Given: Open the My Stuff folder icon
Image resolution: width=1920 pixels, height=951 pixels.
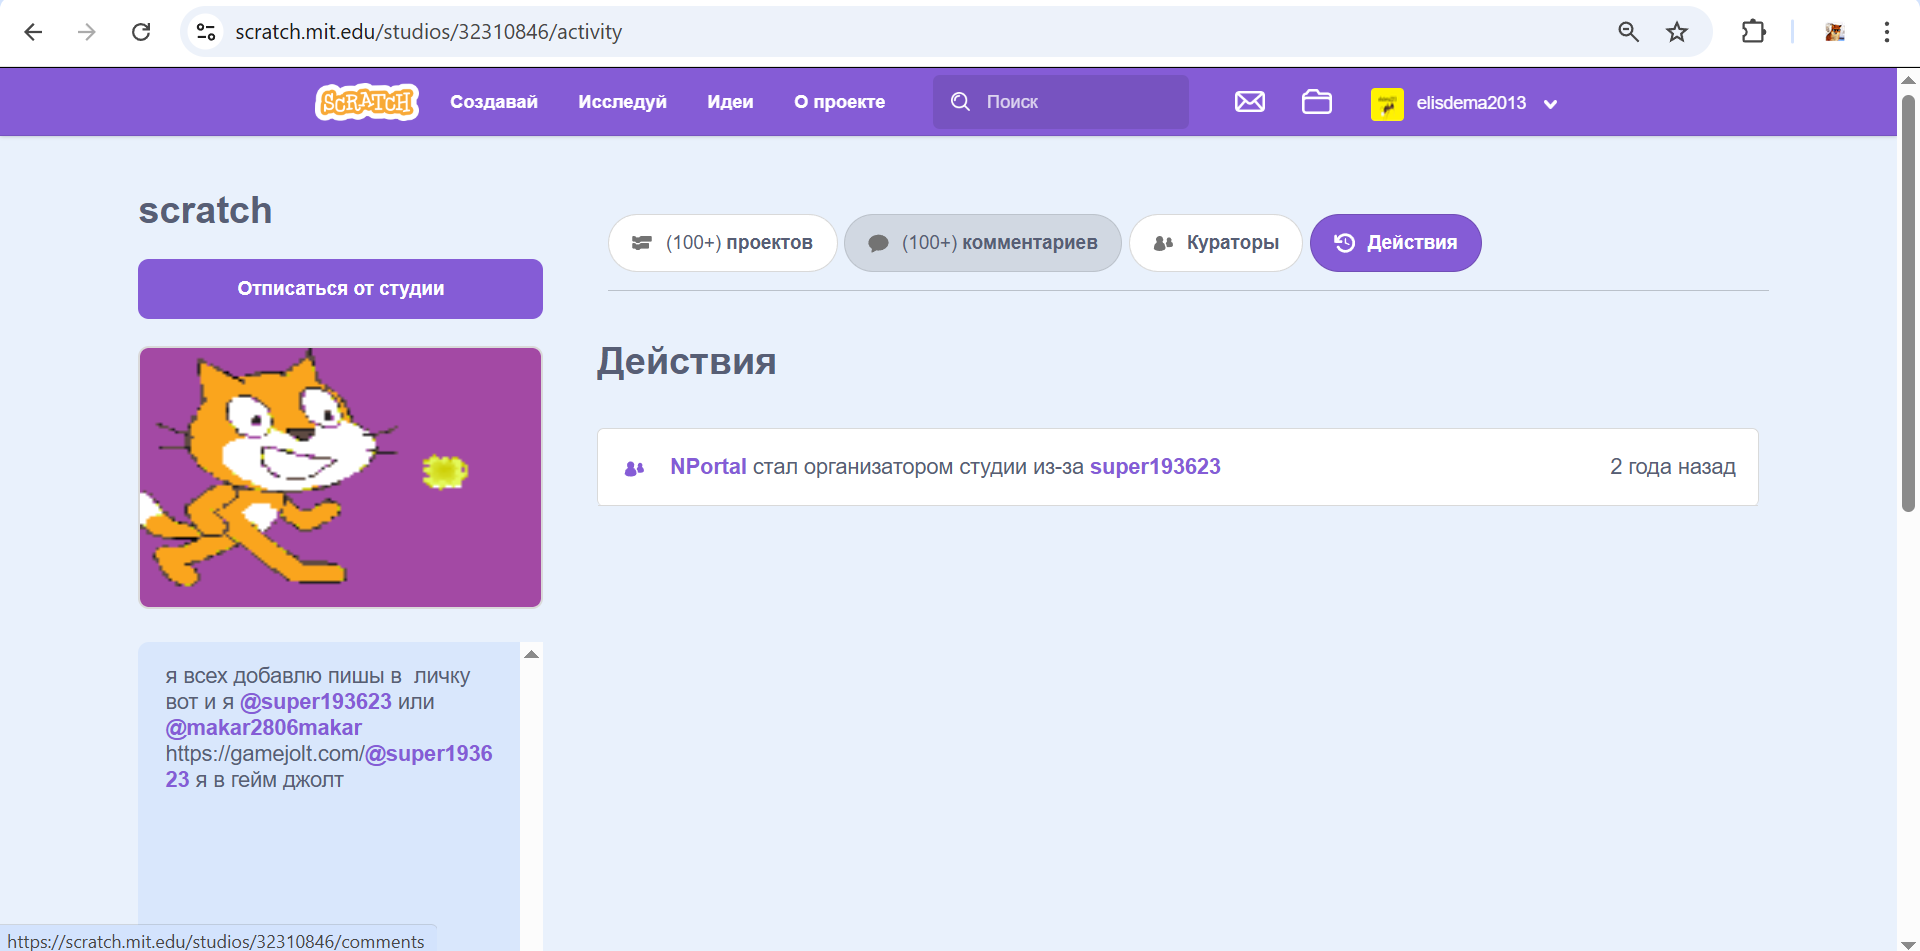Looking at the screenshot, I should pos(1317,102).
